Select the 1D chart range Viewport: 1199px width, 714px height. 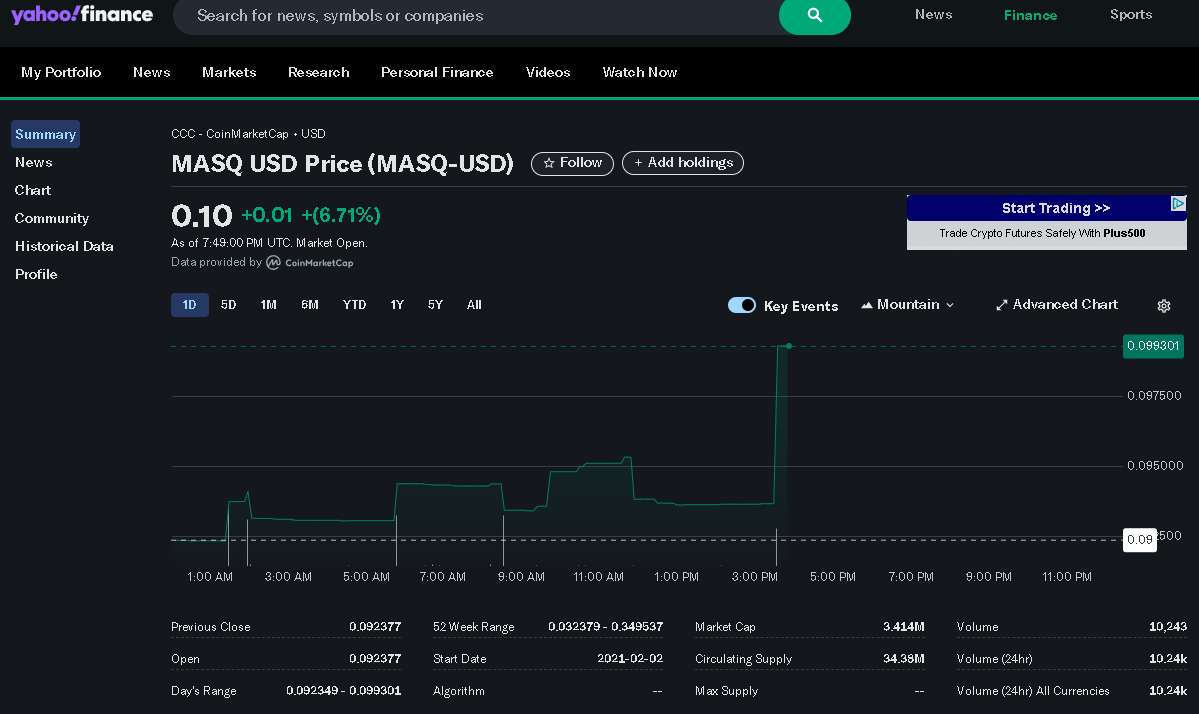pyautogui.click(x=190, y=305)
